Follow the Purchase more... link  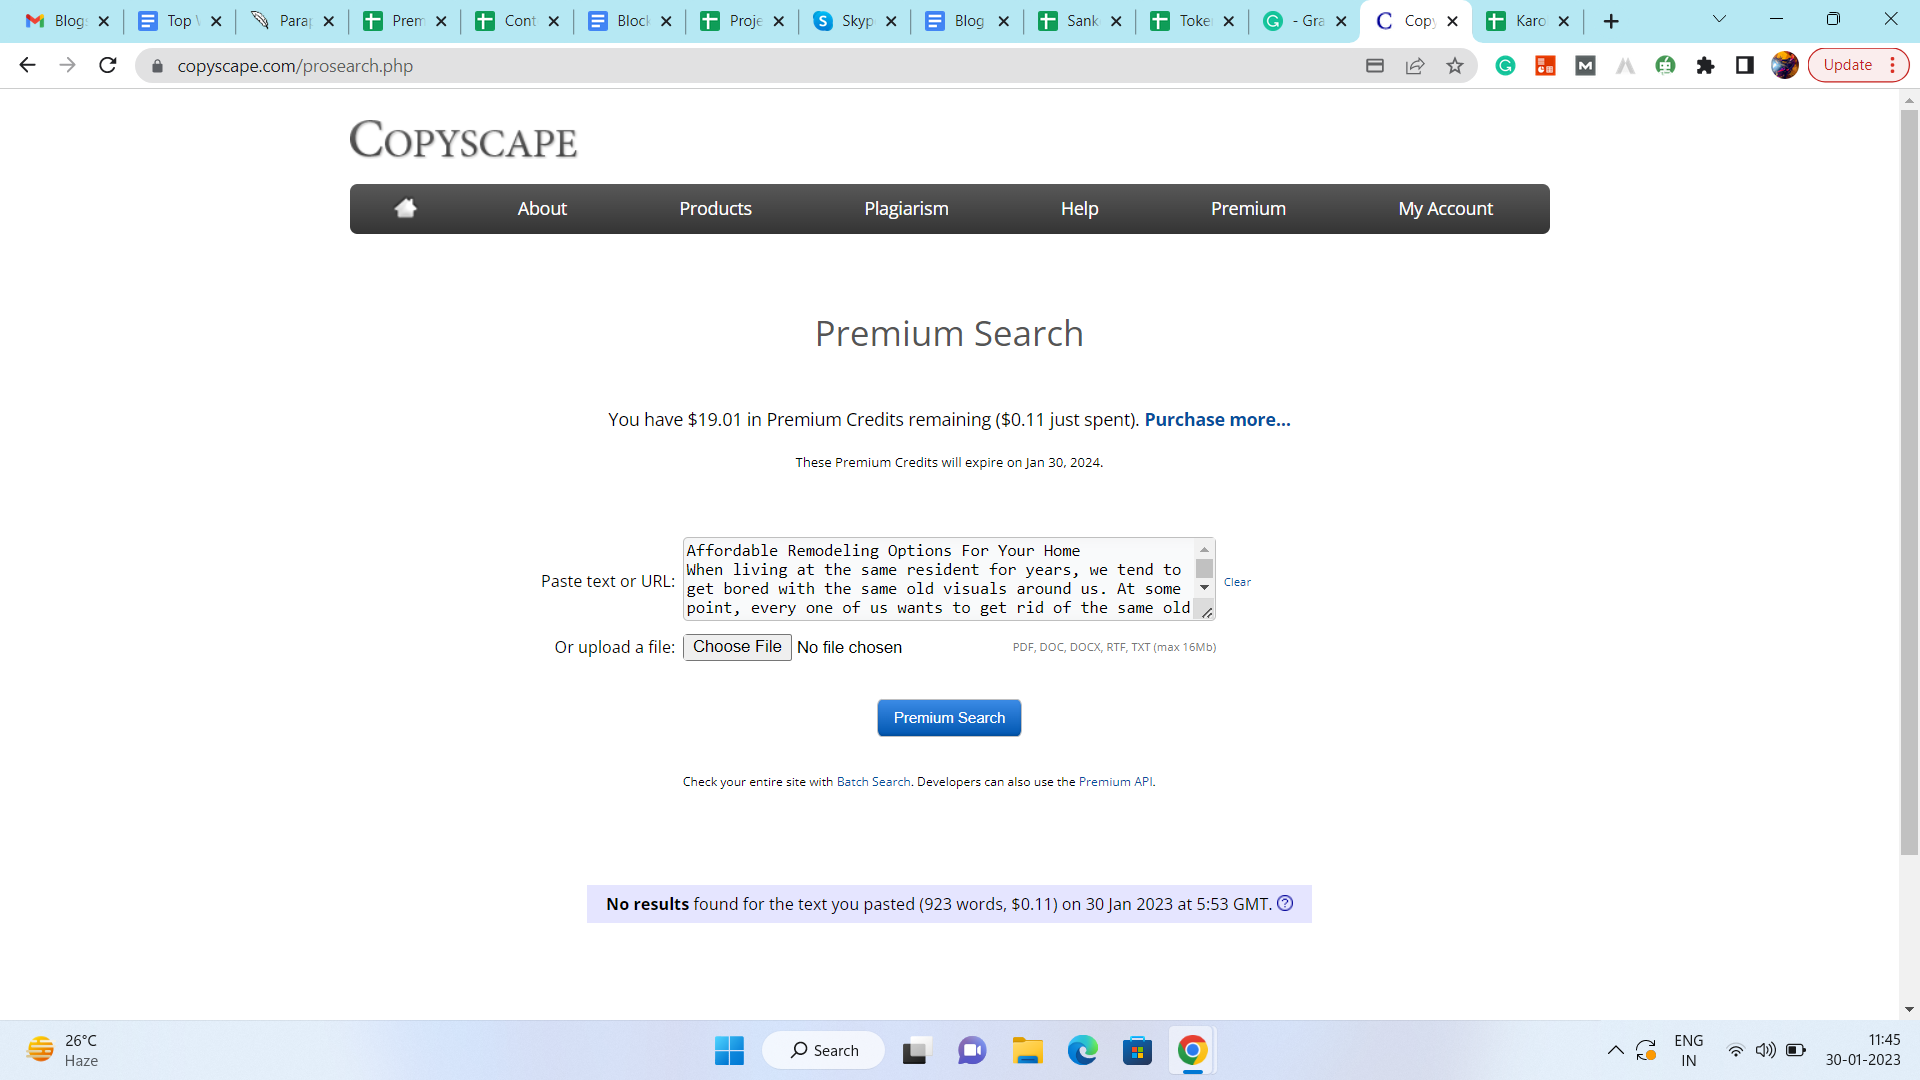1217,419
